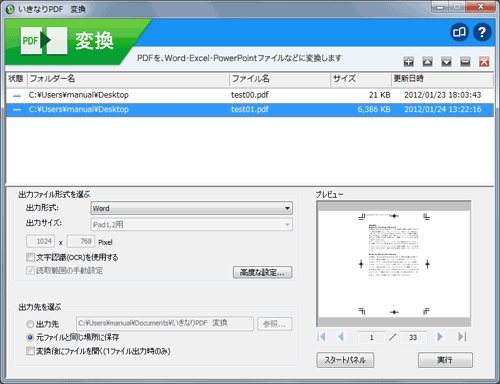
Task: Click app icon in title bar
Action: coord(10,9)
